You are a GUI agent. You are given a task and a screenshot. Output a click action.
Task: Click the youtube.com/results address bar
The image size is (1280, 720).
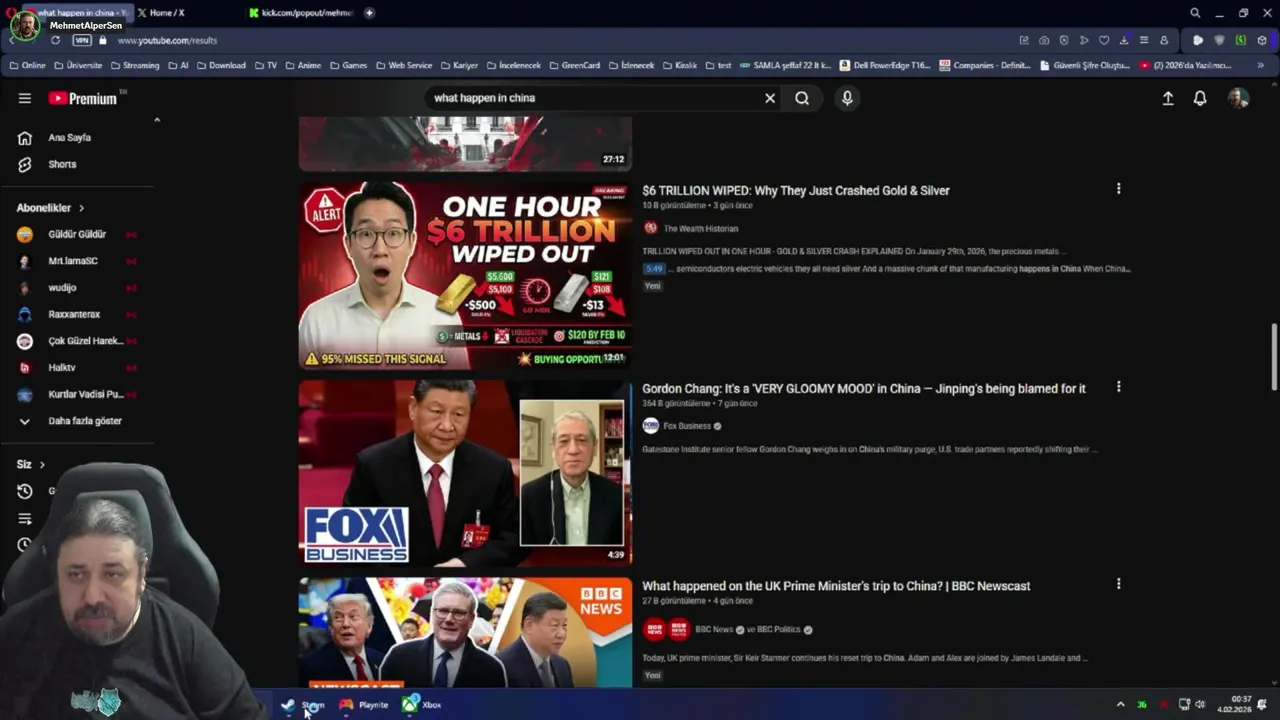(x=167, y=40)
